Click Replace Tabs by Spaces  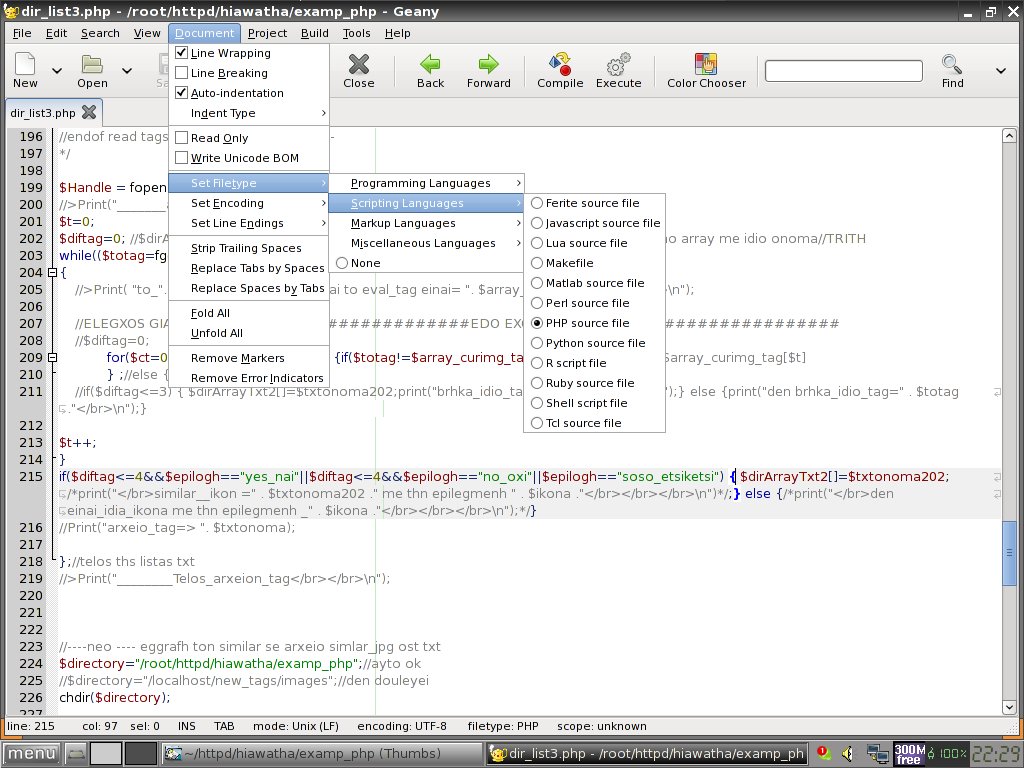click(x=249, y=268)
